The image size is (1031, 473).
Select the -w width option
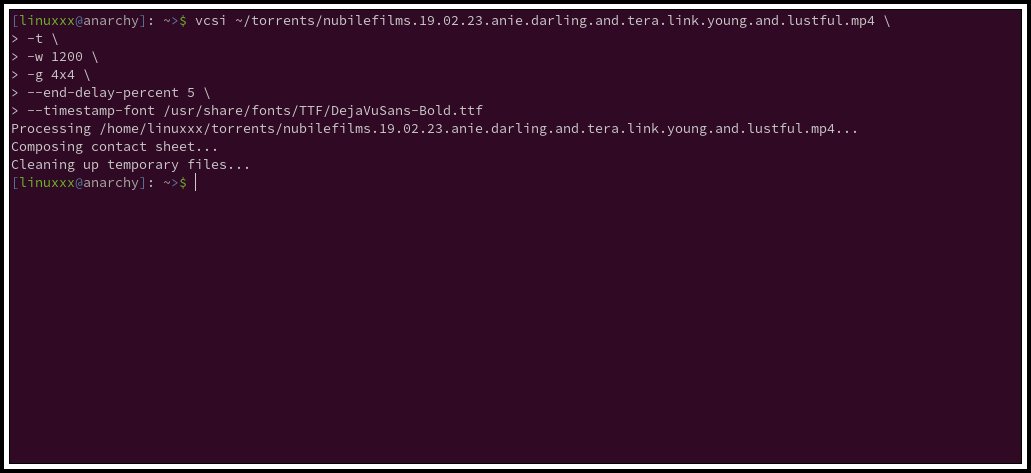tap(35, 57)
